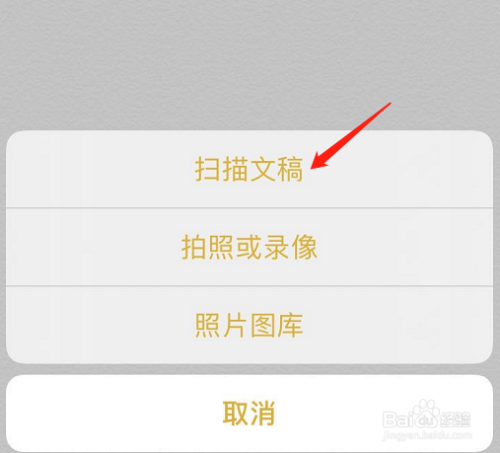Click the 图库 characters in third option
The width and height of the screenshot is (500, 453).
click(x=276, y=325)
